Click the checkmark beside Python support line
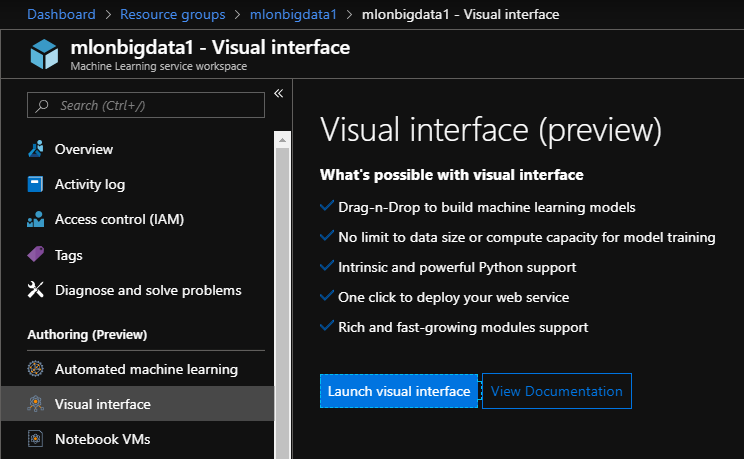This screenshot has width=744, height=459. [326, 266]
